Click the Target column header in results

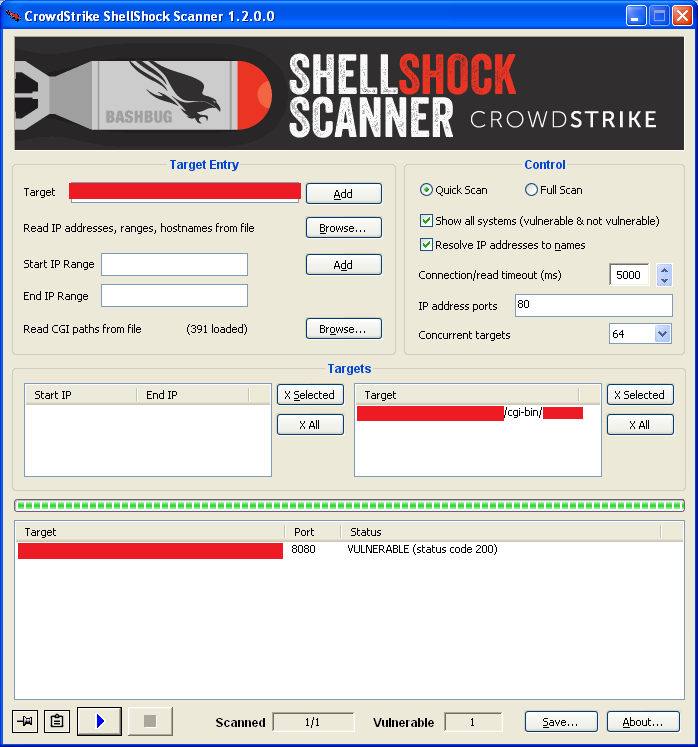coord(150,532)
